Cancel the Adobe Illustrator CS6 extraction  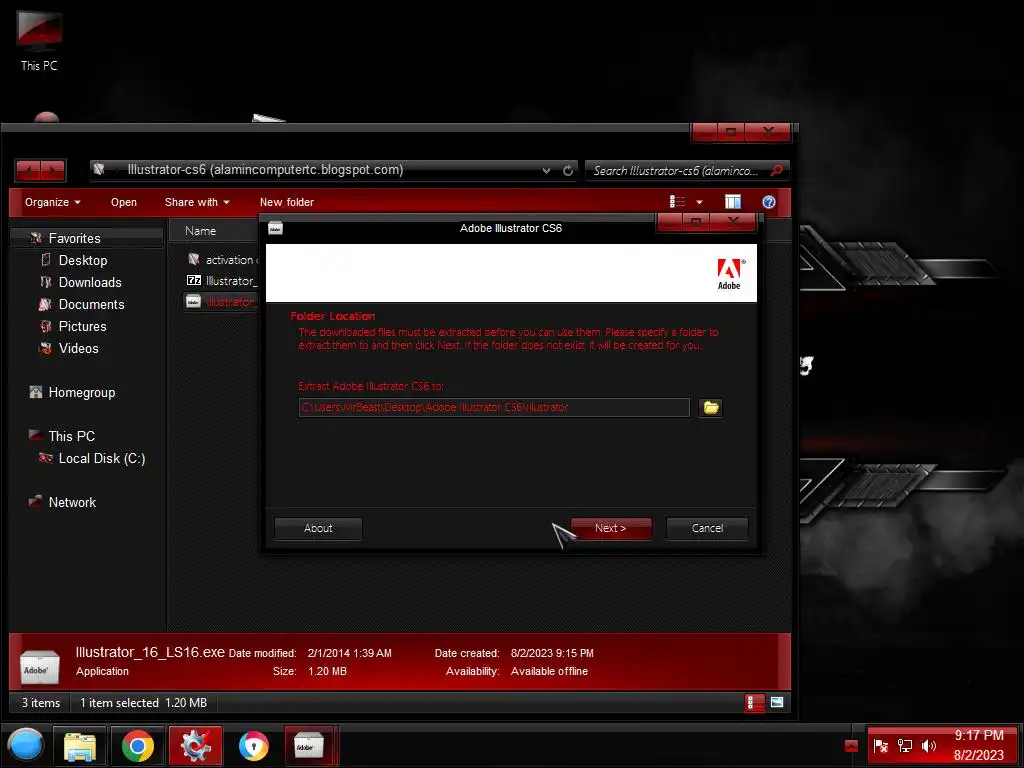[x=707, y=528]
